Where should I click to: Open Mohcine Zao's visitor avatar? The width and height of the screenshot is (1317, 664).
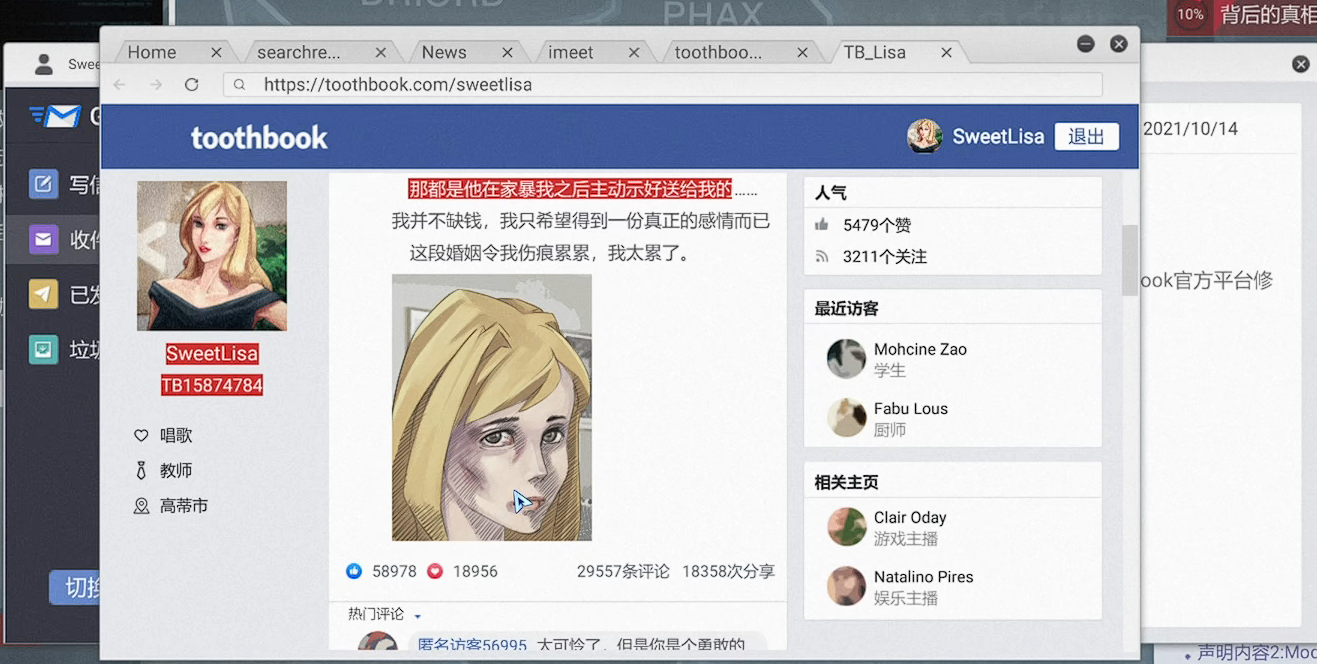tap(846, 359)
